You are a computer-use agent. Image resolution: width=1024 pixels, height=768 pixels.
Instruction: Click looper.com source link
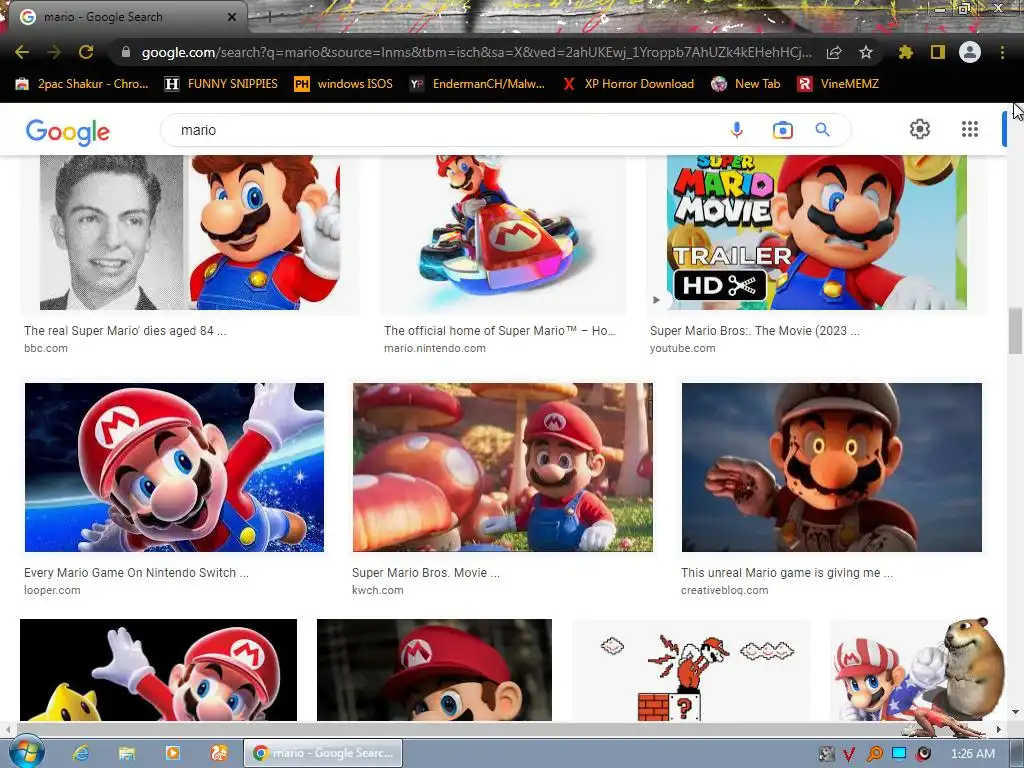click(52, 590)
